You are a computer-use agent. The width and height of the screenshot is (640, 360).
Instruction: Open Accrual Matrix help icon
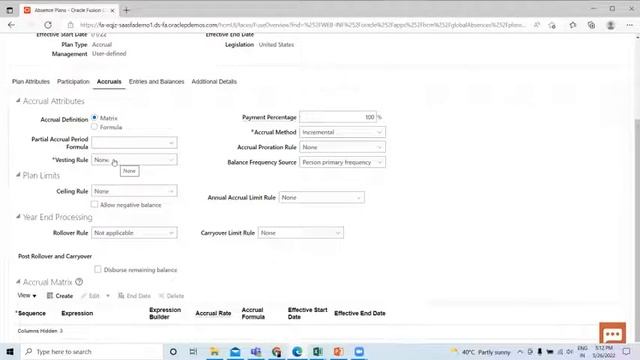(x=79, y=282)
